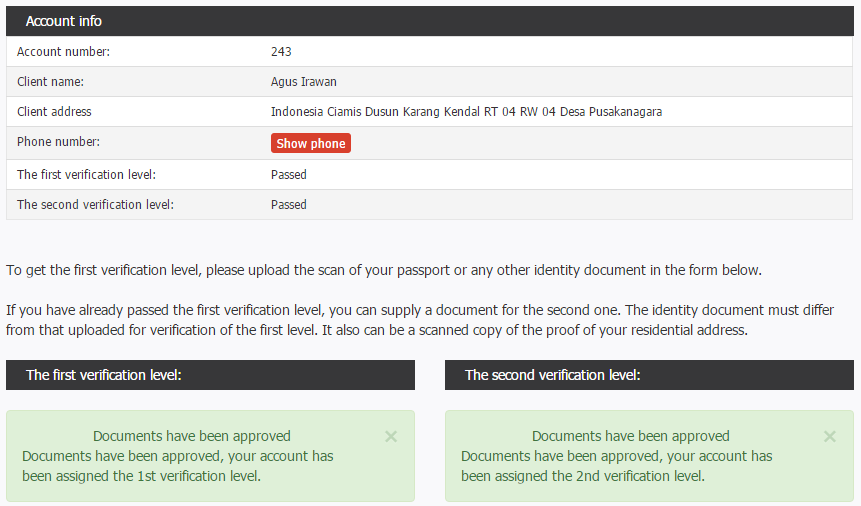This screenshot has width=861, height=506.
Task: Click the first verification level Passed status
Action: pyautogui.click(x=289, y=175)
